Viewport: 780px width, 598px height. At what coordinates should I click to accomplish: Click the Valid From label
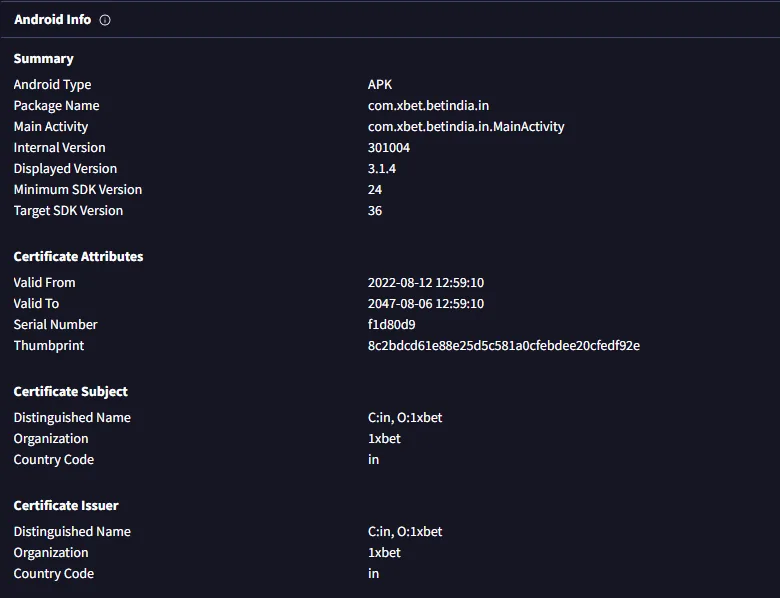tap(44, 283)
